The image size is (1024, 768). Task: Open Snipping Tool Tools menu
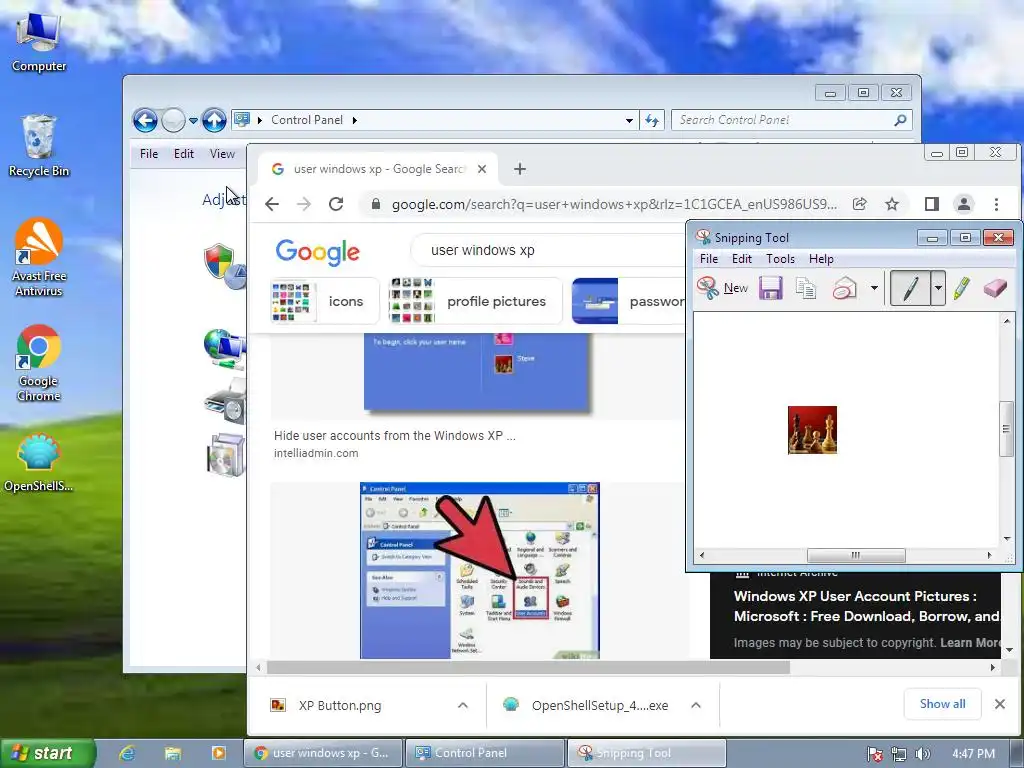(x=780, y=259)
